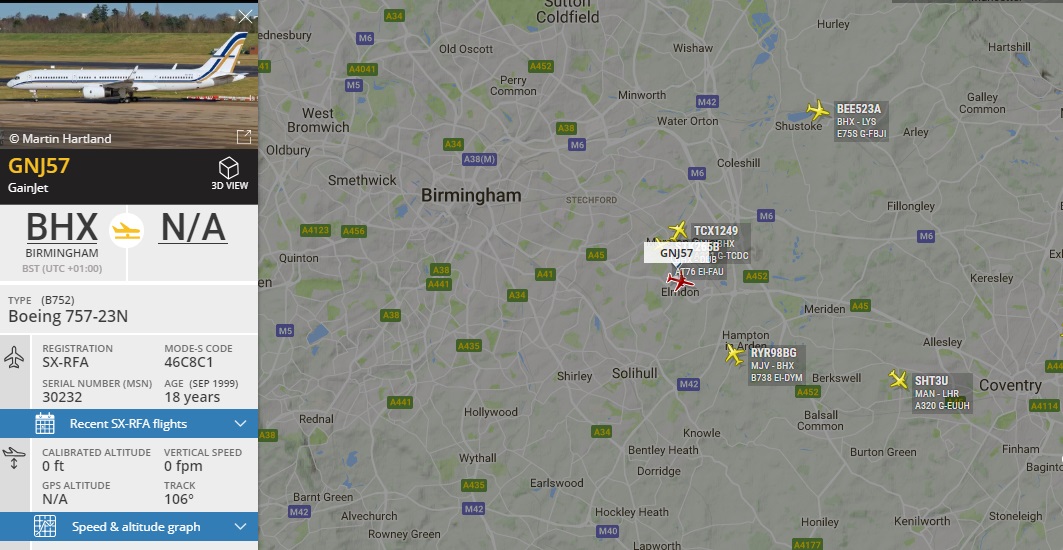Click the BHX departure airport code
The height and width of the screenshot is (550, 1063).
click(x=62, y=227)
